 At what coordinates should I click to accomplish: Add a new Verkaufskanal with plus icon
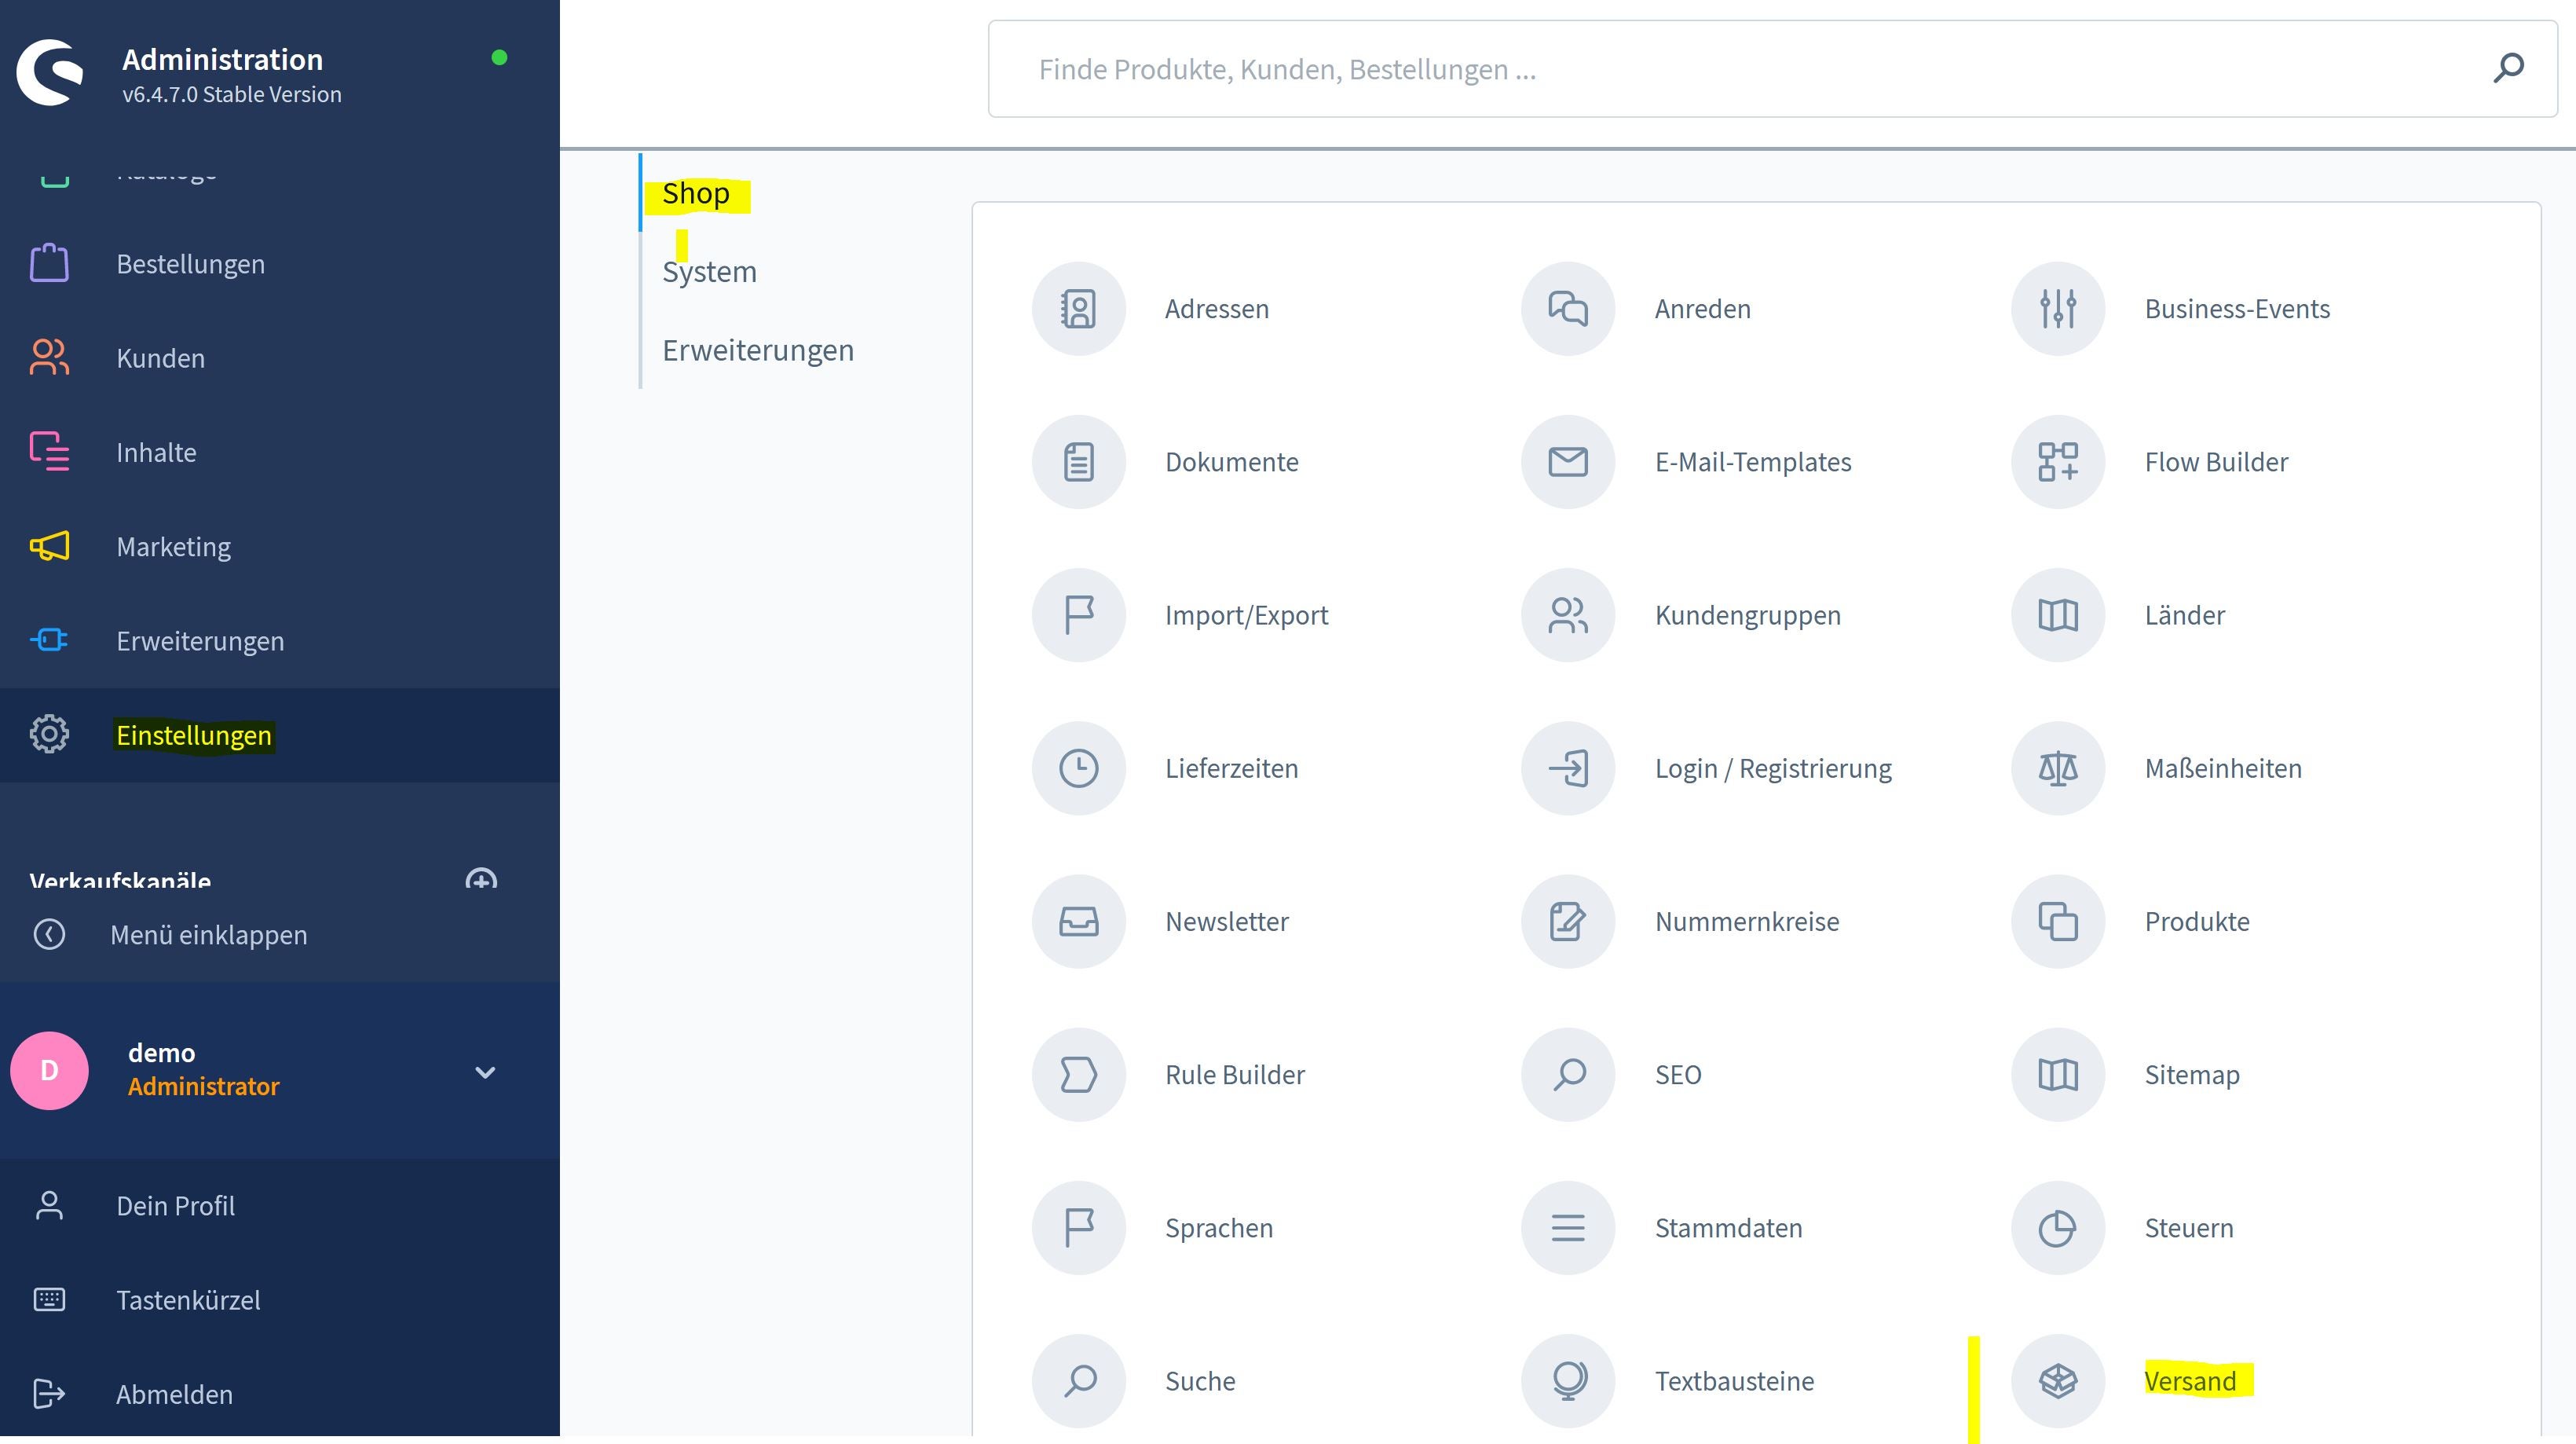(x=481, y=879)
